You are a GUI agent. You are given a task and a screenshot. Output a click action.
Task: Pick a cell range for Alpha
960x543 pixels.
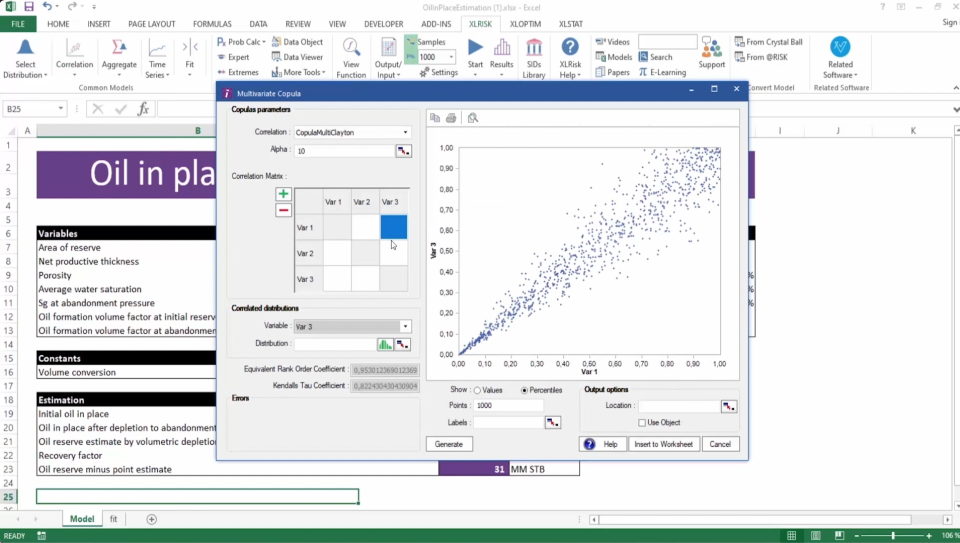(x=403, y=151)
